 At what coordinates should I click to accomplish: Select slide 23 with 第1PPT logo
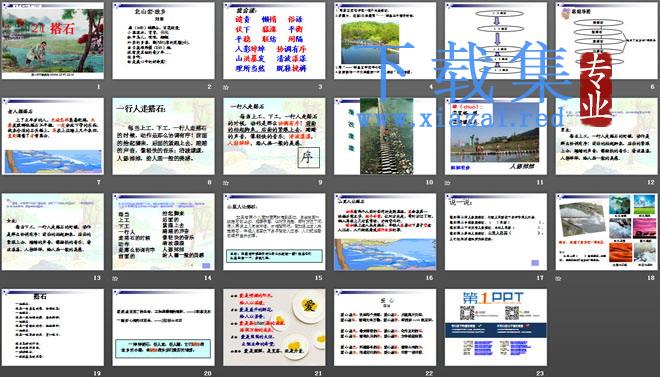496,327
